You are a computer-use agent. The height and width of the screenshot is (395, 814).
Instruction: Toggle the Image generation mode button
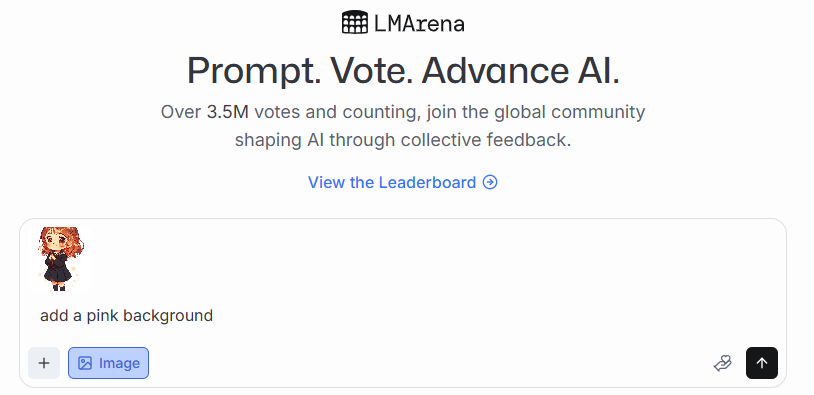pyautogui.click(x=108, y=363)
